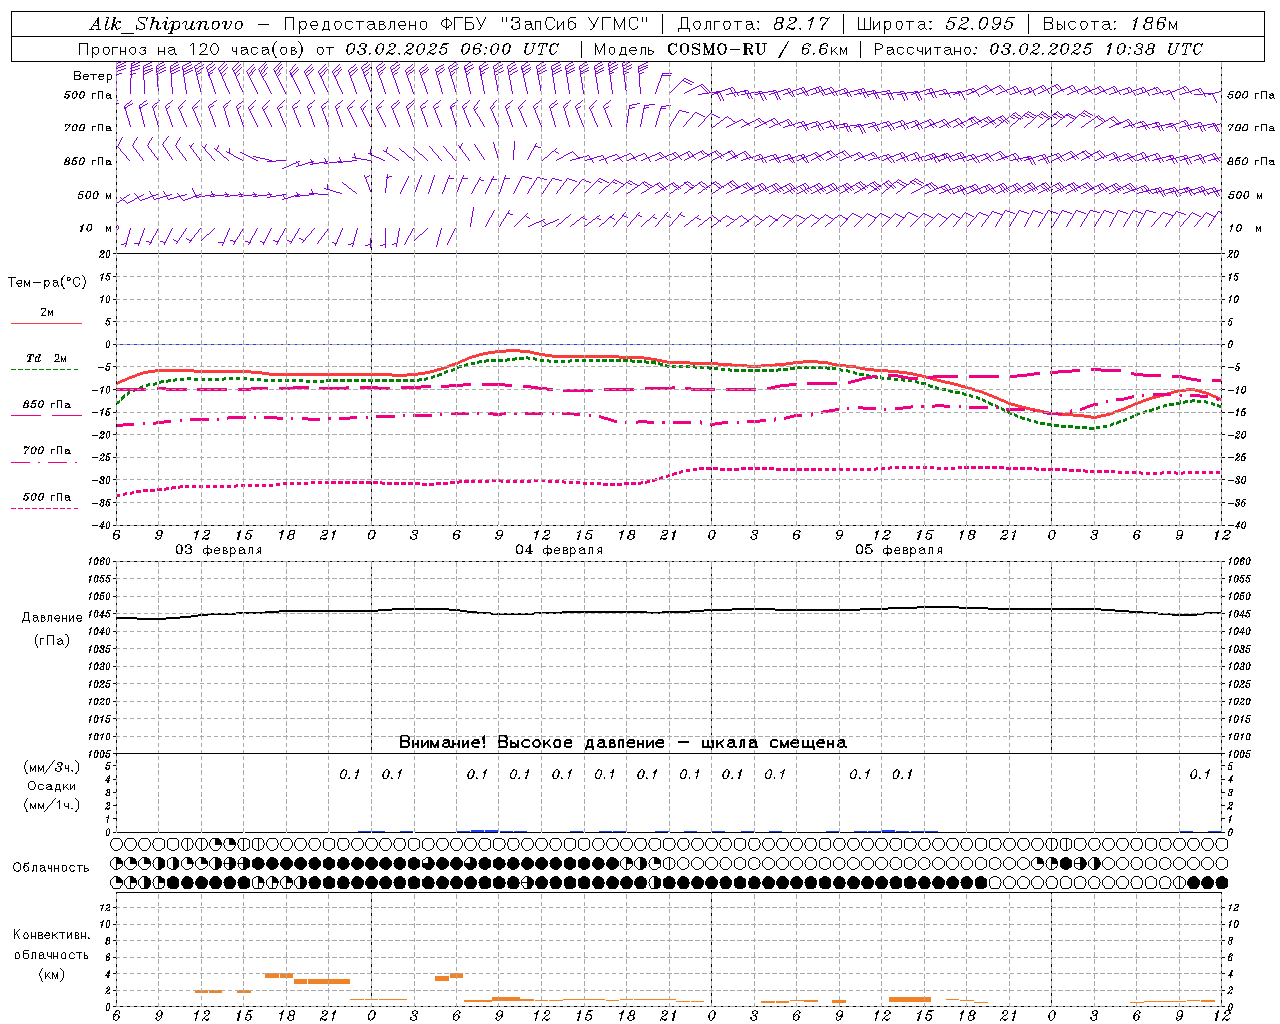Screen dimensions: 1280x1024
Task: Click the 05 февраля date label
Action: (x=899, y=550)
